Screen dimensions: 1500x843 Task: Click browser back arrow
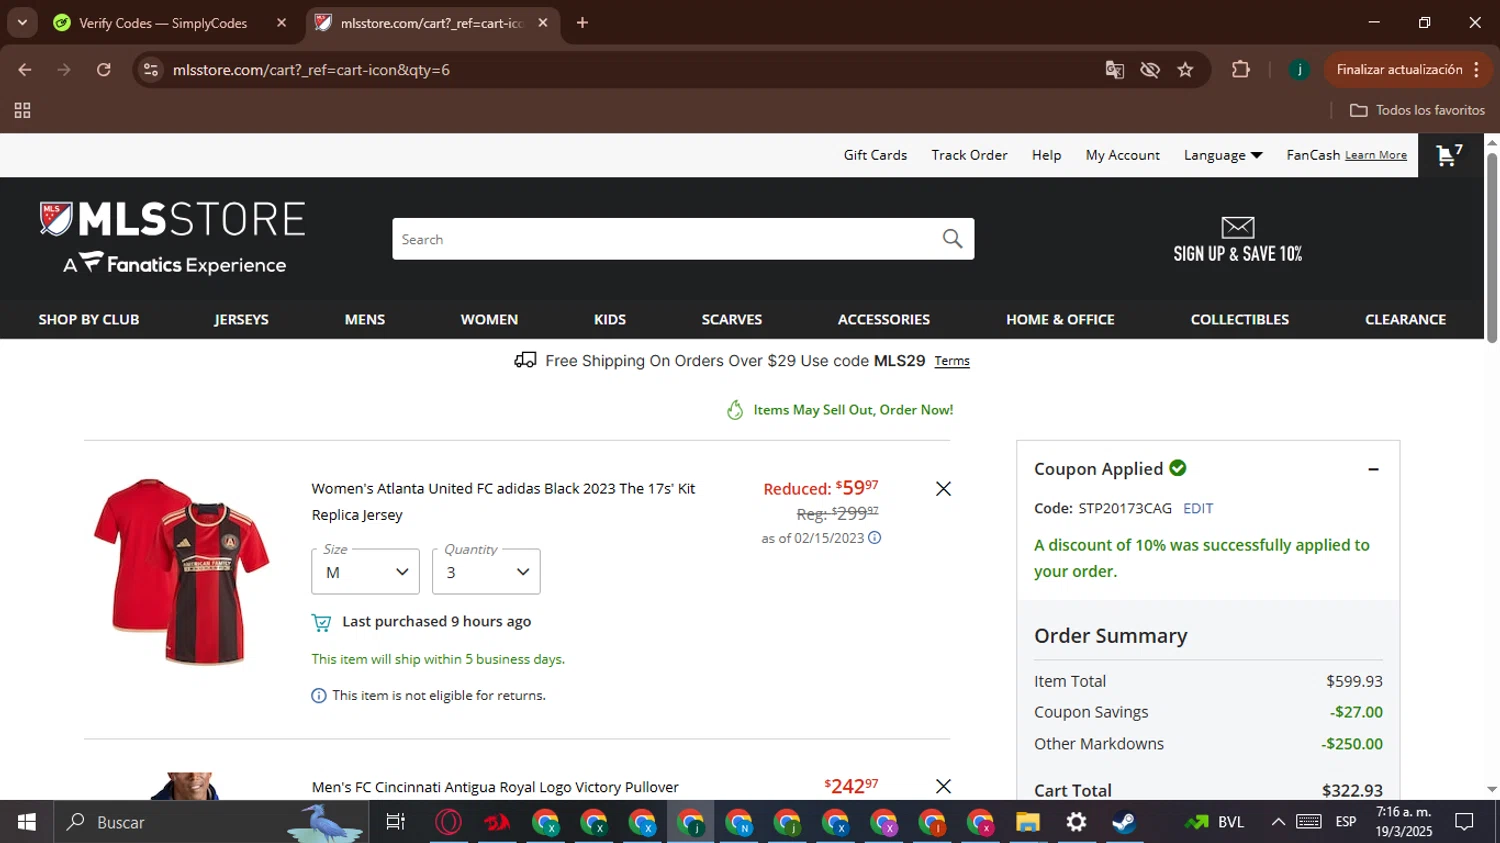(x=25, y=70)
